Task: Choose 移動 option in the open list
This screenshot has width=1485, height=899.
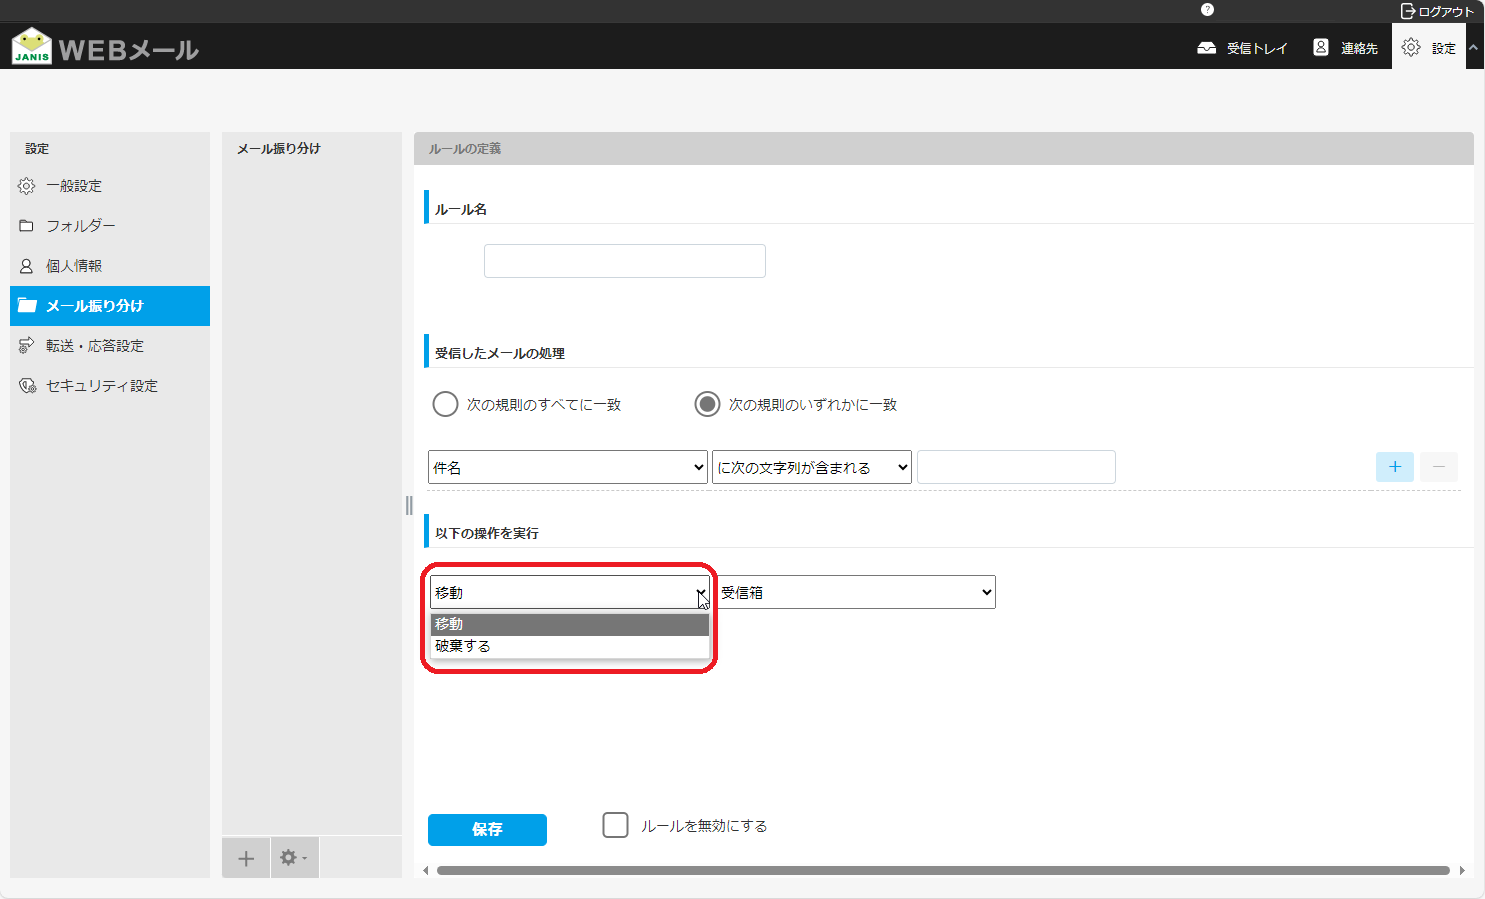Action: click(x=568, y=624)
